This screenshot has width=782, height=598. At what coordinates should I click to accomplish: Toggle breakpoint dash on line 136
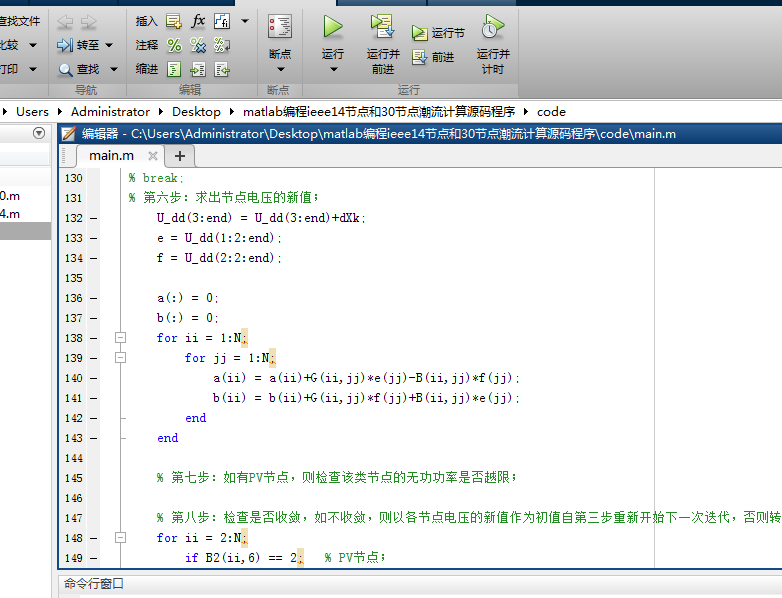(x=94, y=298)
